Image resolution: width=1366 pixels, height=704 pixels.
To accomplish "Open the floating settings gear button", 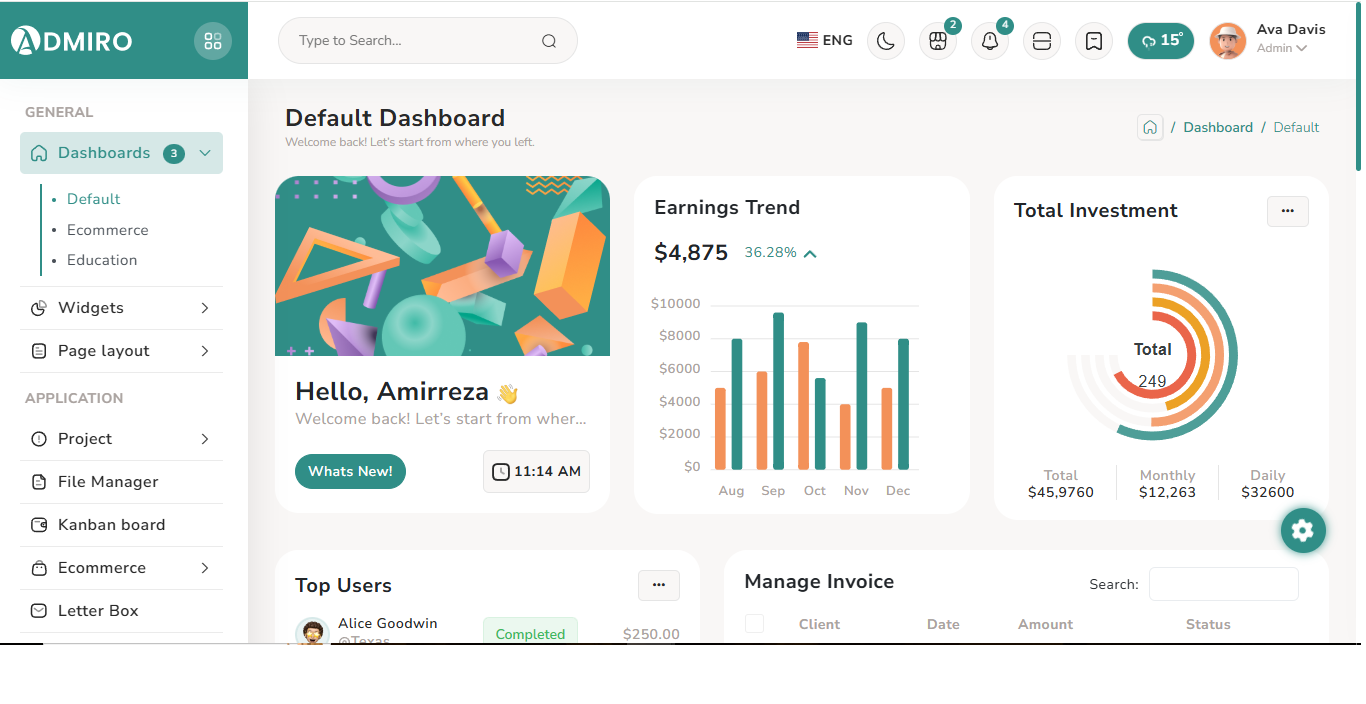I will click(x=1303, y=530).
